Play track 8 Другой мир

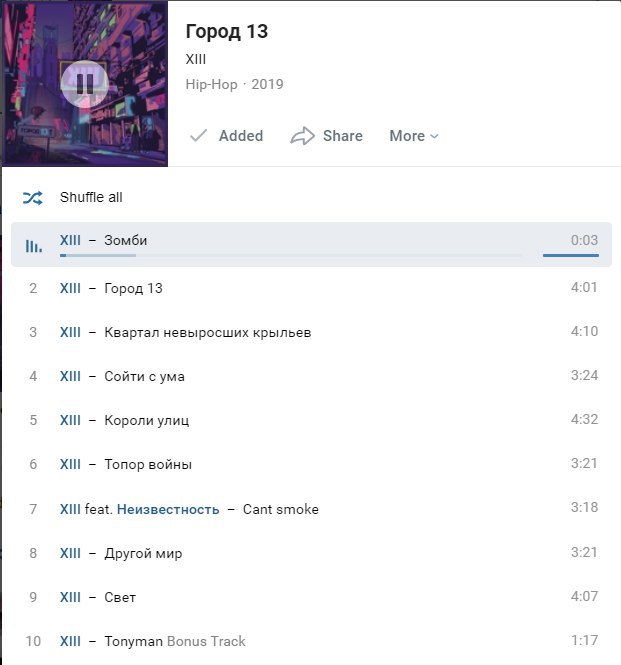click(311, 553)
